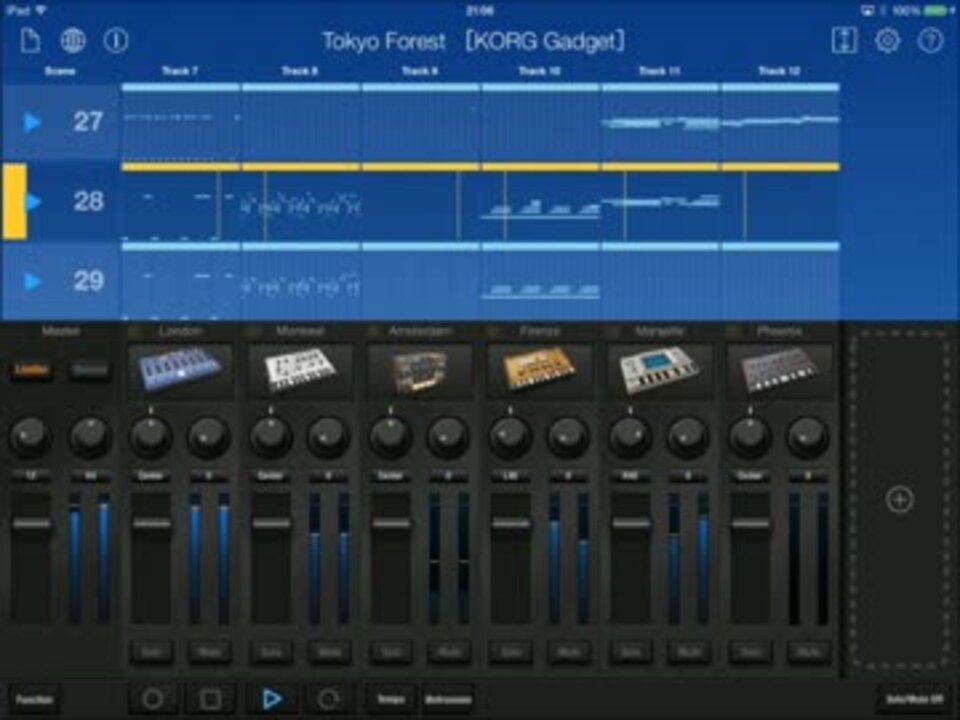
Task: Mute the Marseille track
Action: [689, 653]
